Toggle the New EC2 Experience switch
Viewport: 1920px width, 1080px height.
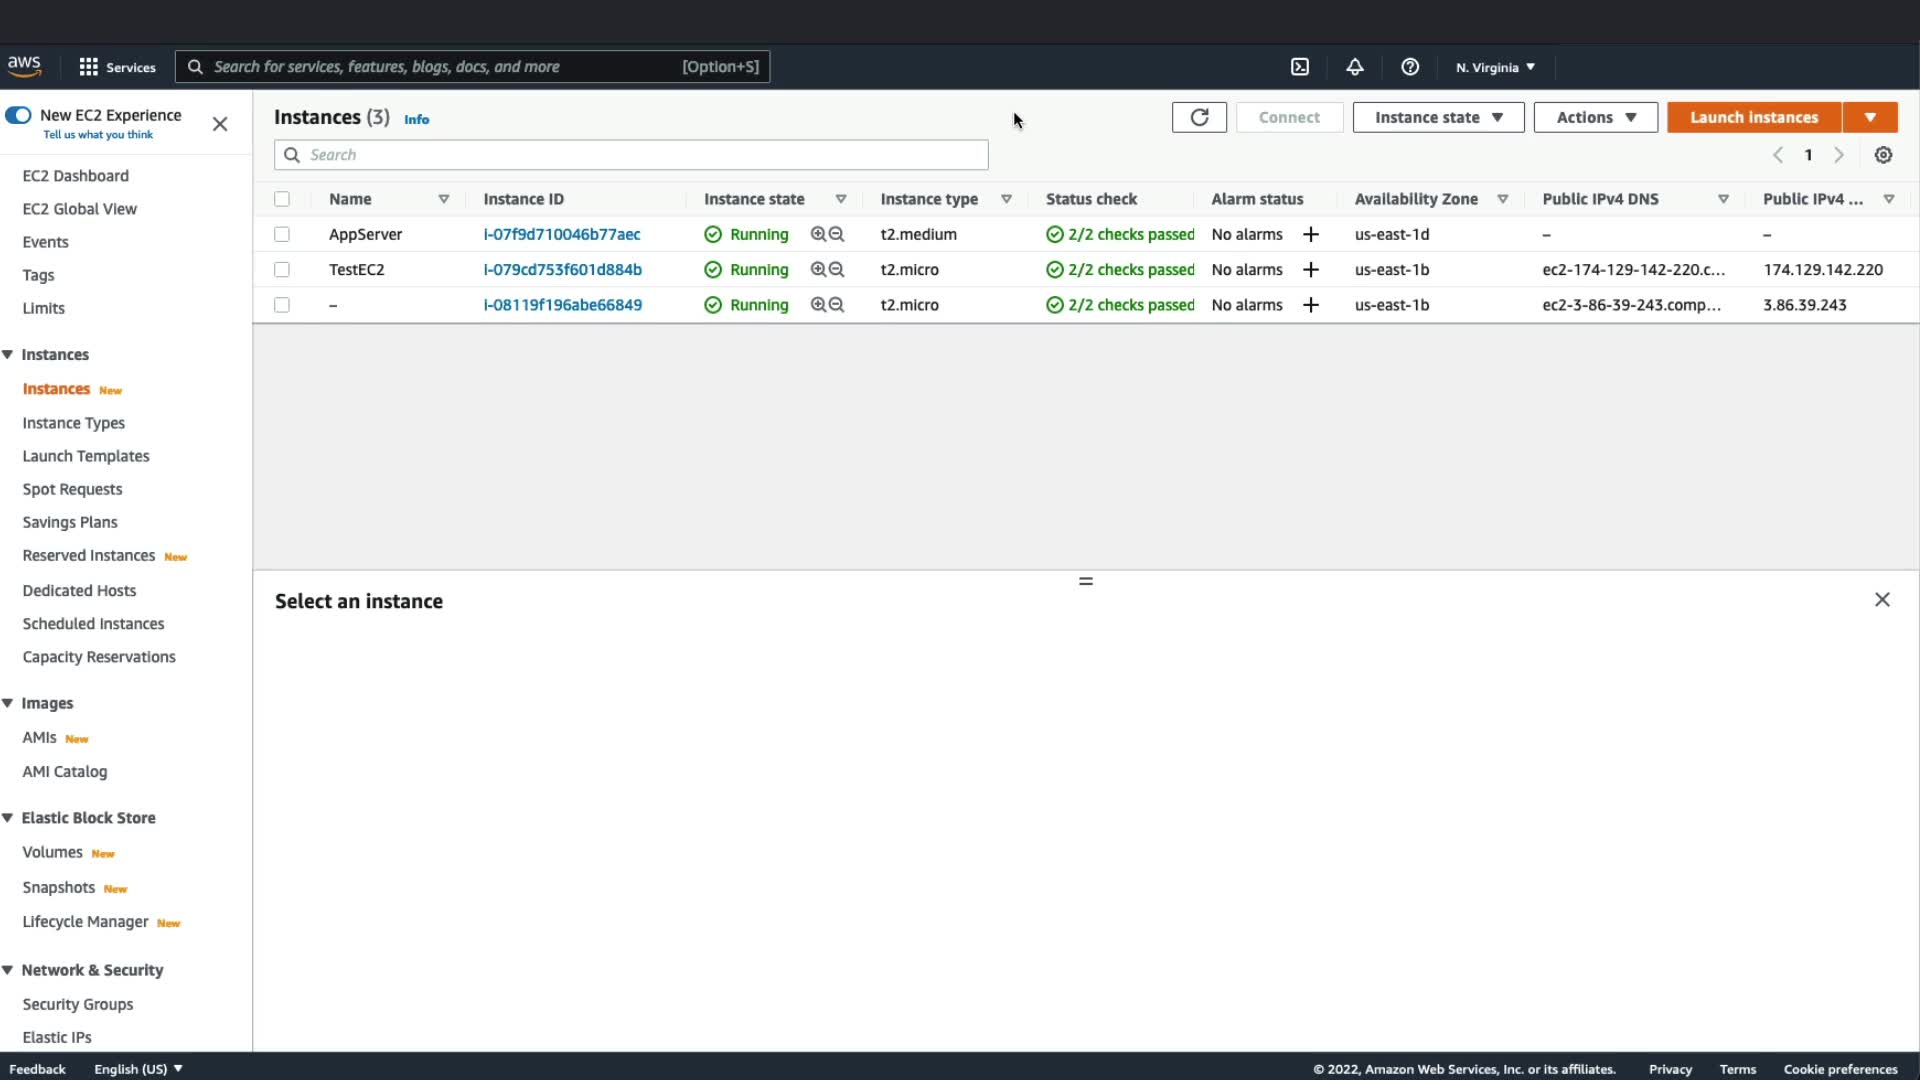click(x=18, y=115)
